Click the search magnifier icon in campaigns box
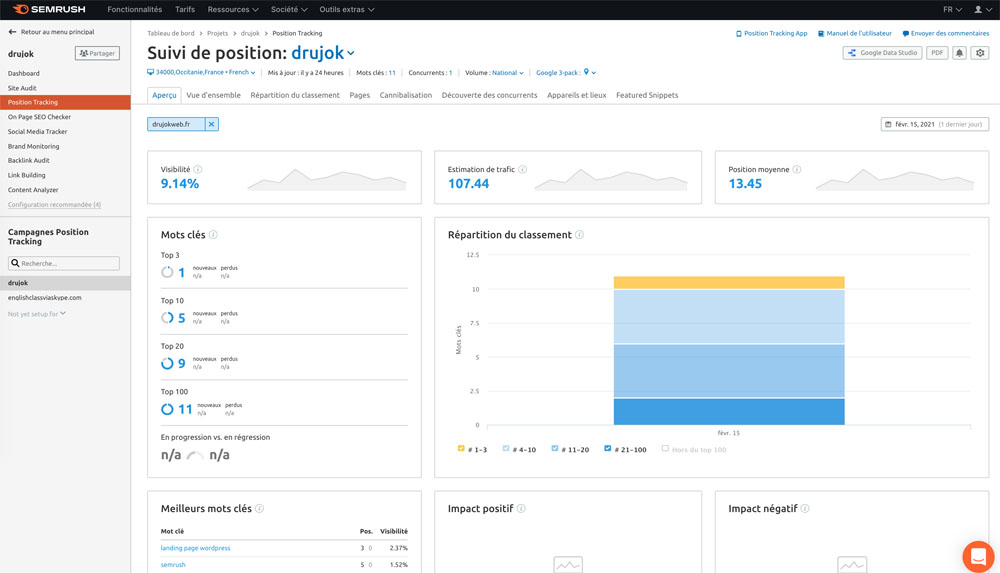The width and height of the screenshot is (1000, 573). click(15, 263)
